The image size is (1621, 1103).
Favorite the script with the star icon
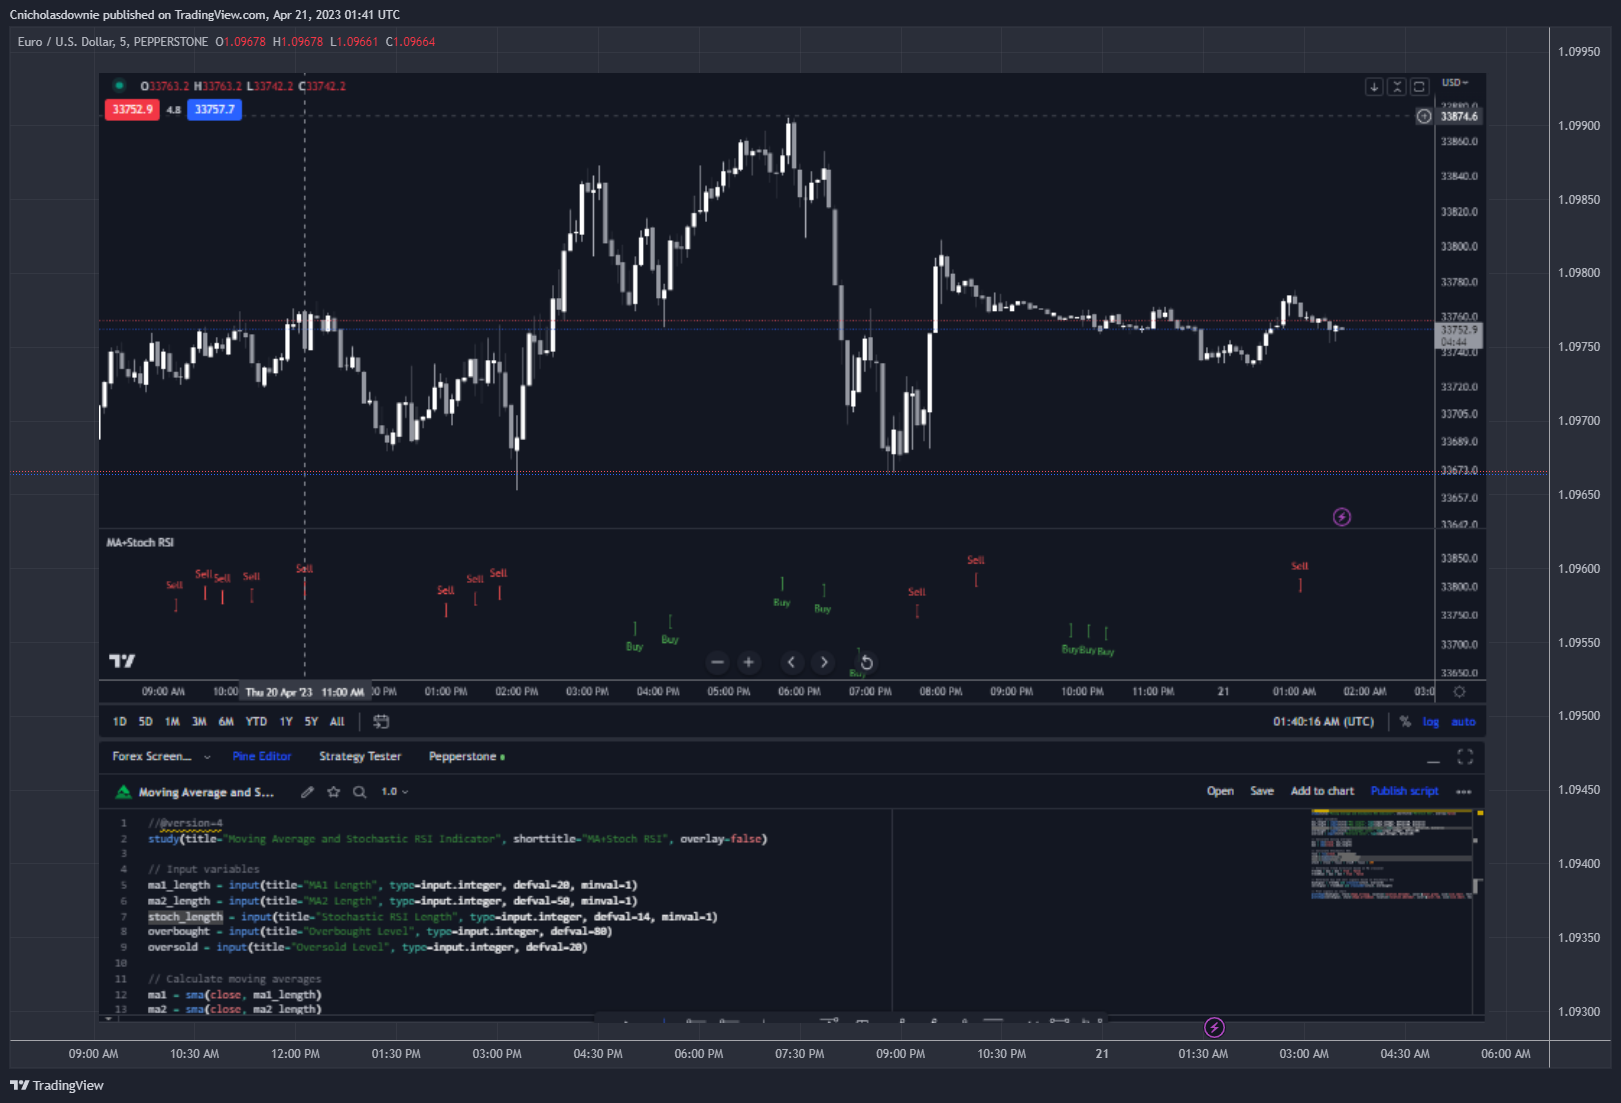334,792
